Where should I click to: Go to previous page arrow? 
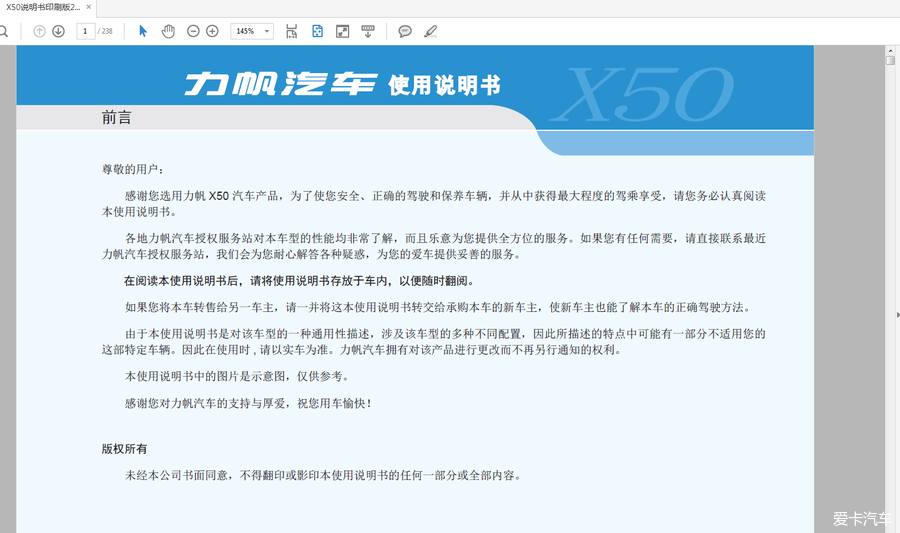[x=39, y=32]
